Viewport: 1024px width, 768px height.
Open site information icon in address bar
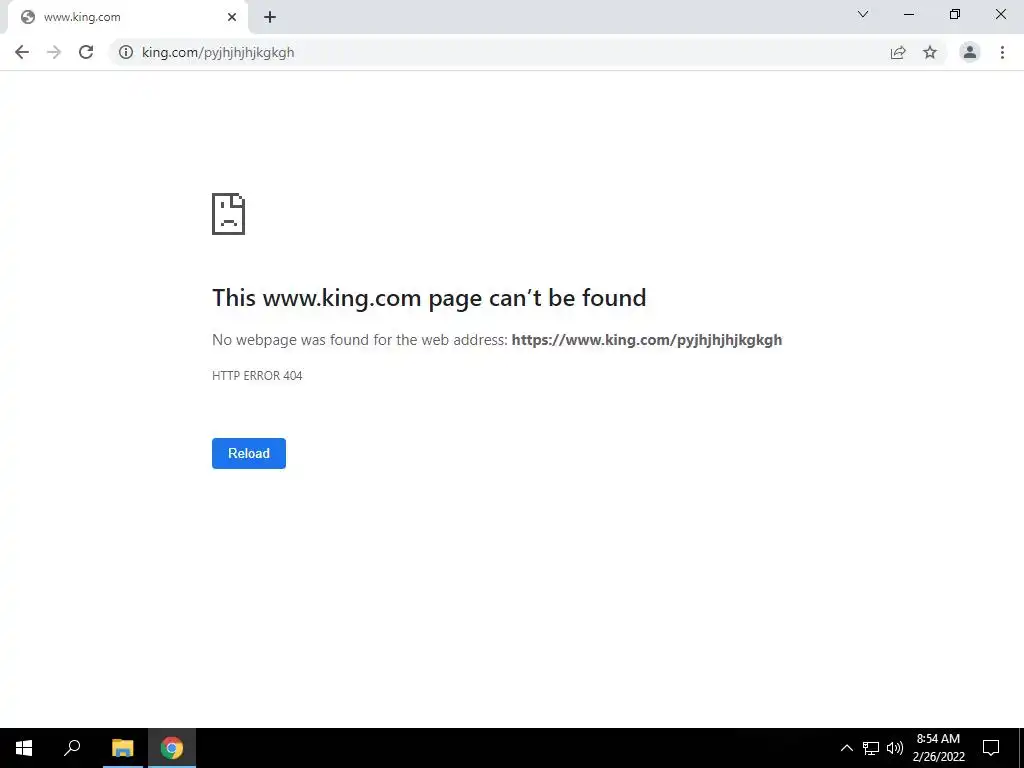click(125, 52)
